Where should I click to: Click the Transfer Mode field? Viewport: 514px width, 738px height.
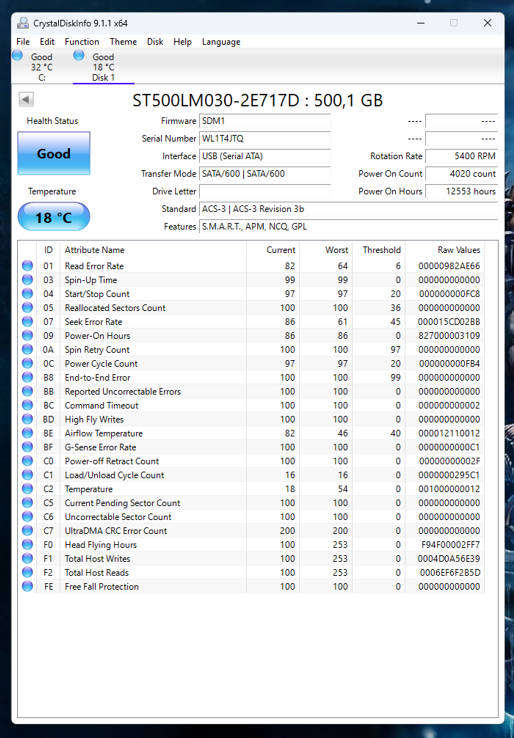click(265, 174)
